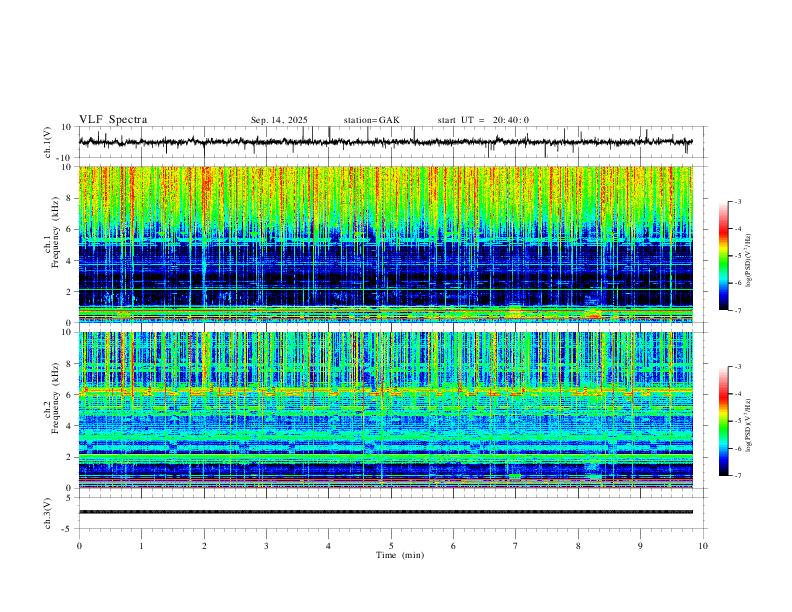The image size is (792, 612).
Task: Click time axis tick label '0'
Action: point(79,546)
